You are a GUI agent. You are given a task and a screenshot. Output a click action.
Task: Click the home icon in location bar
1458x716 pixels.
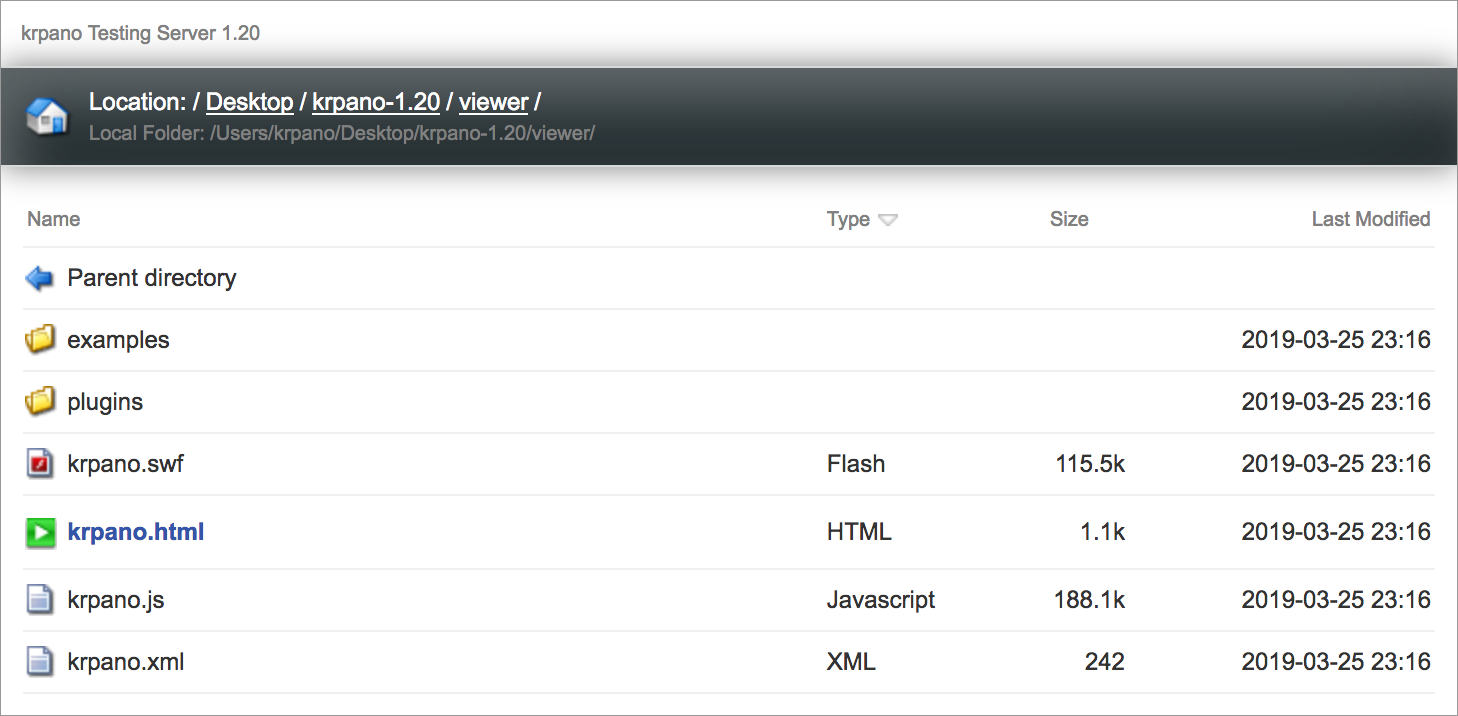[x=47, y=116]
